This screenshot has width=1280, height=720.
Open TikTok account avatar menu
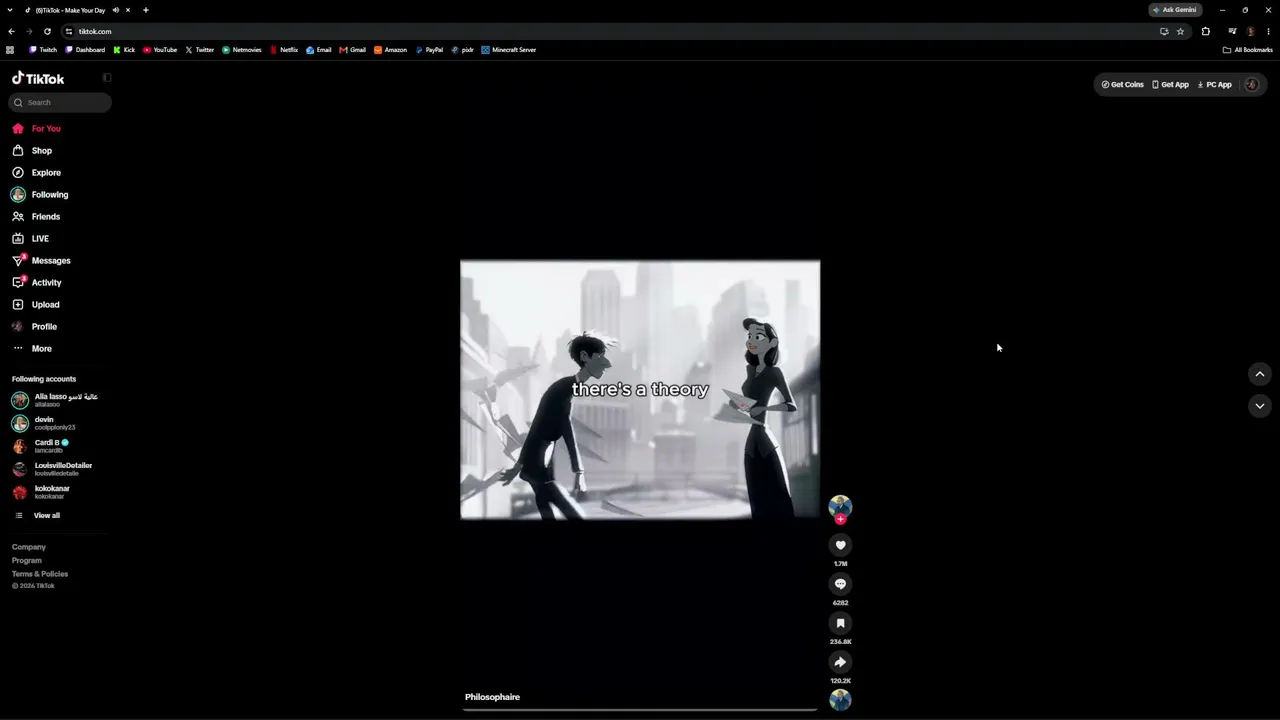pos(1251,85)
